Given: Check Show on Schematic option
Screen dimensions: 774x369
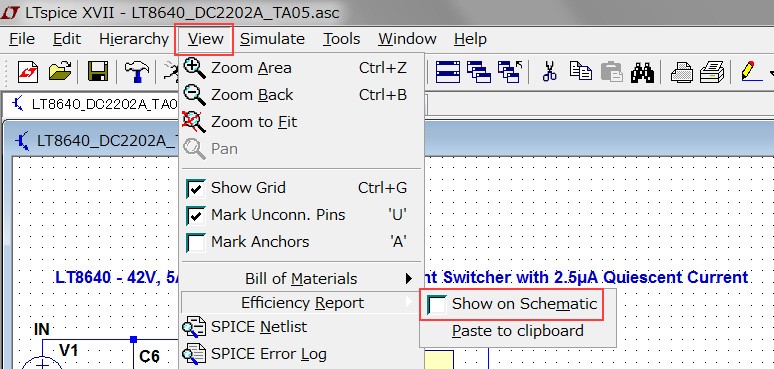Looking at the screenshot, I should tap(437, 304).
